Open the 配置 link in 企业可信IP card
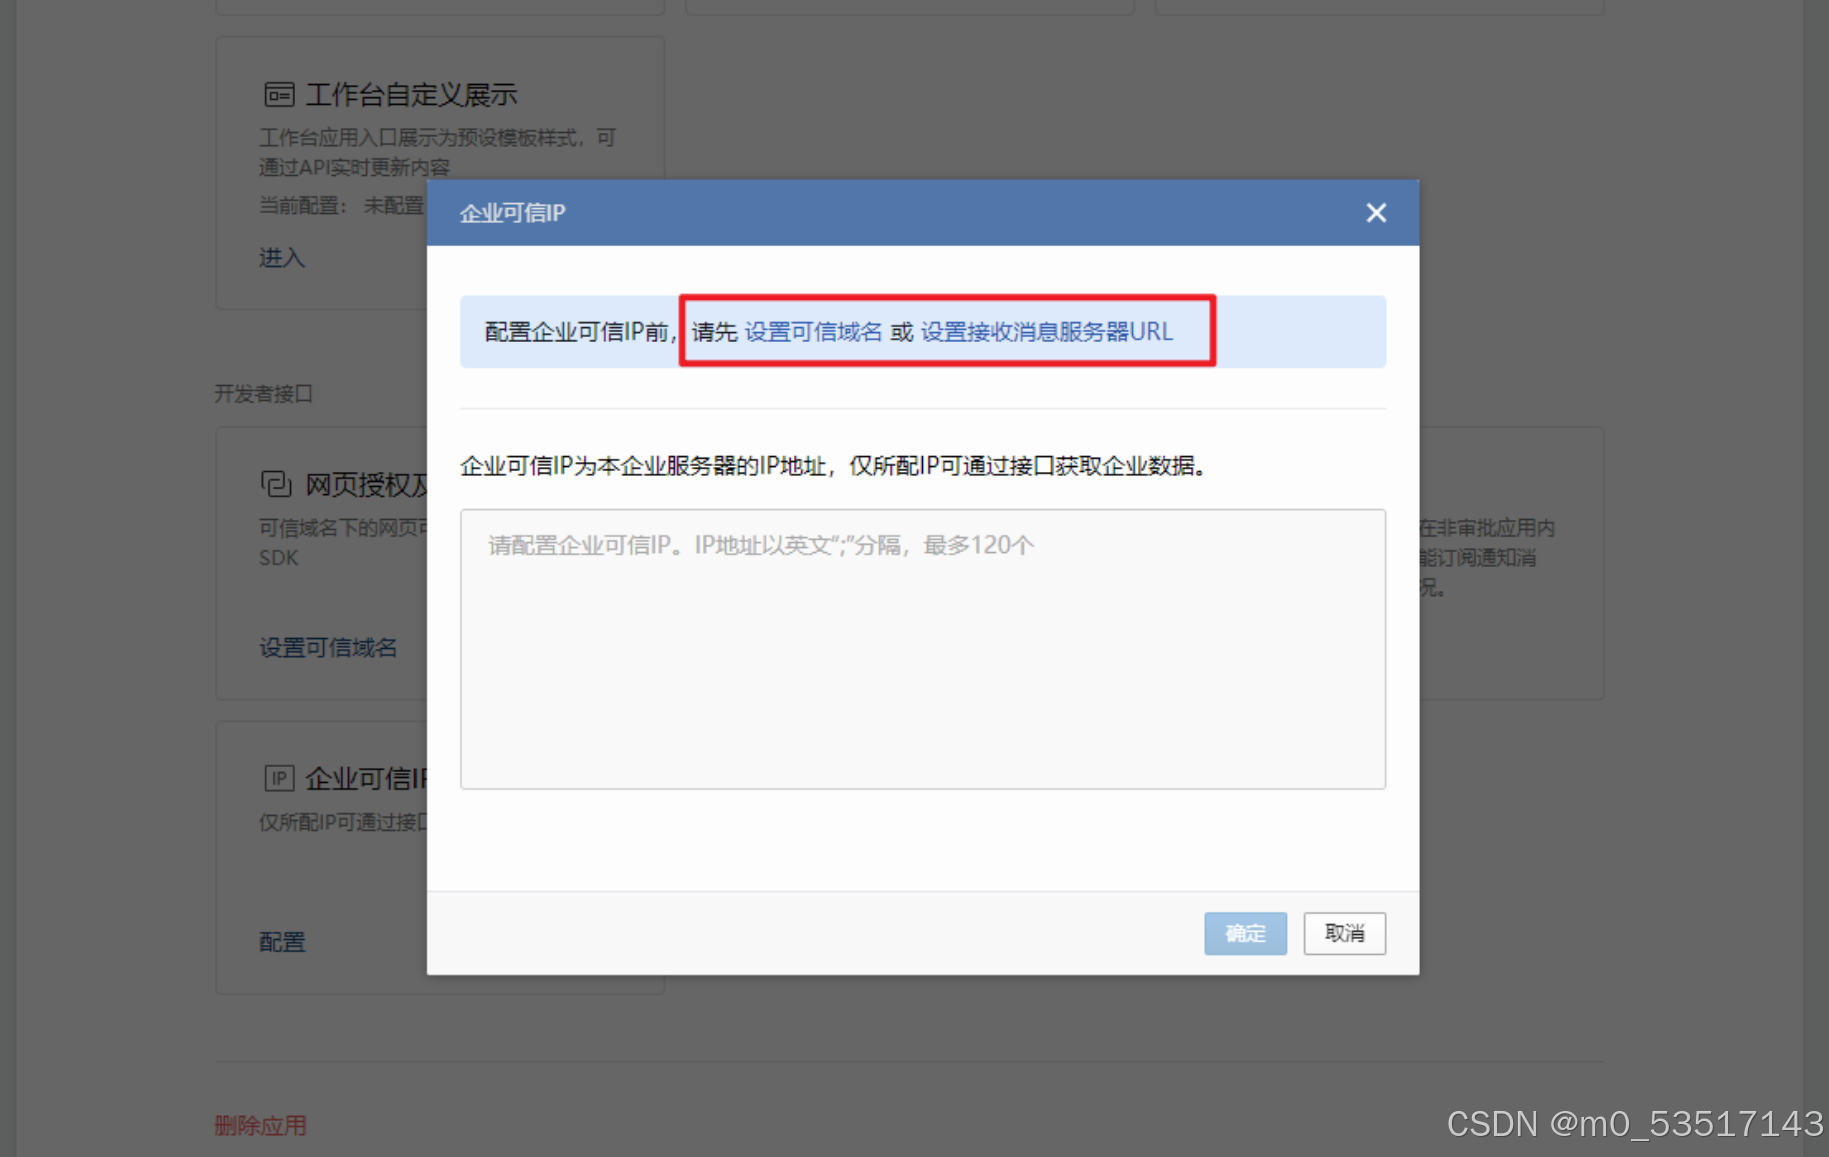Viewport: 1829px width, 1157px height. coord(282,942)
